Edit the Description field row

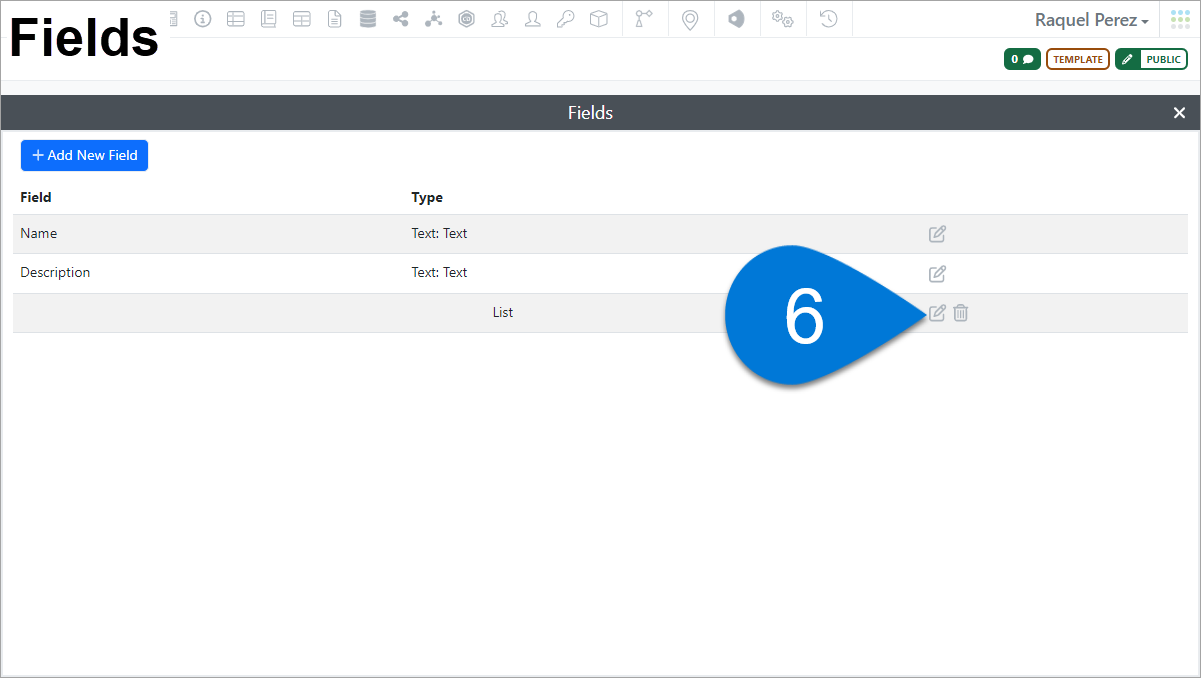[x=937, y=273]
